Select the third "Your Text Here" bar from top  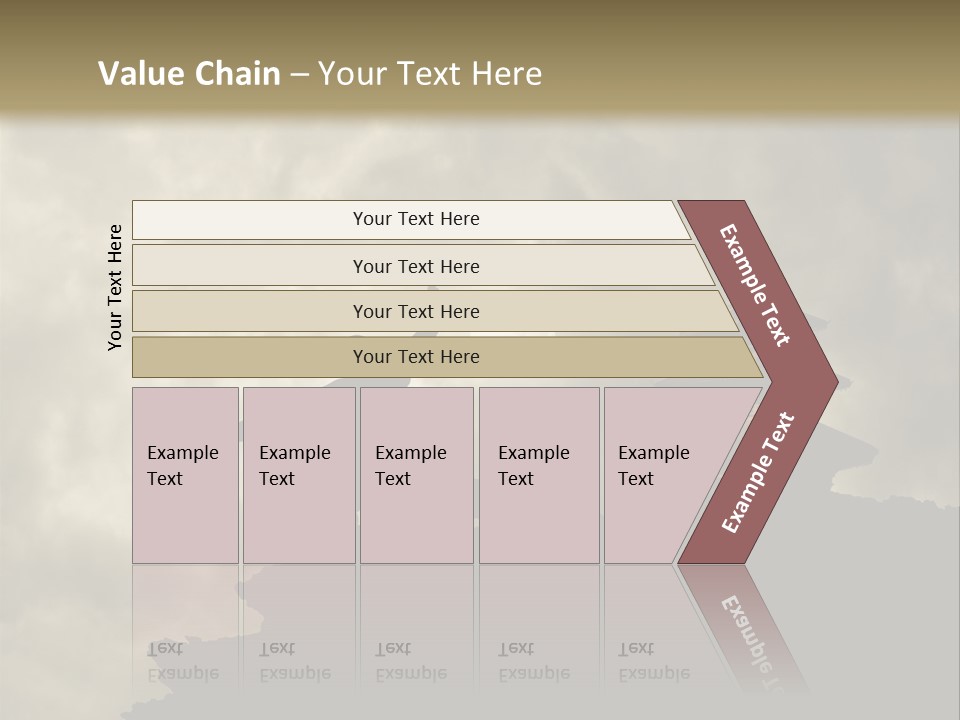coord(415,311)
